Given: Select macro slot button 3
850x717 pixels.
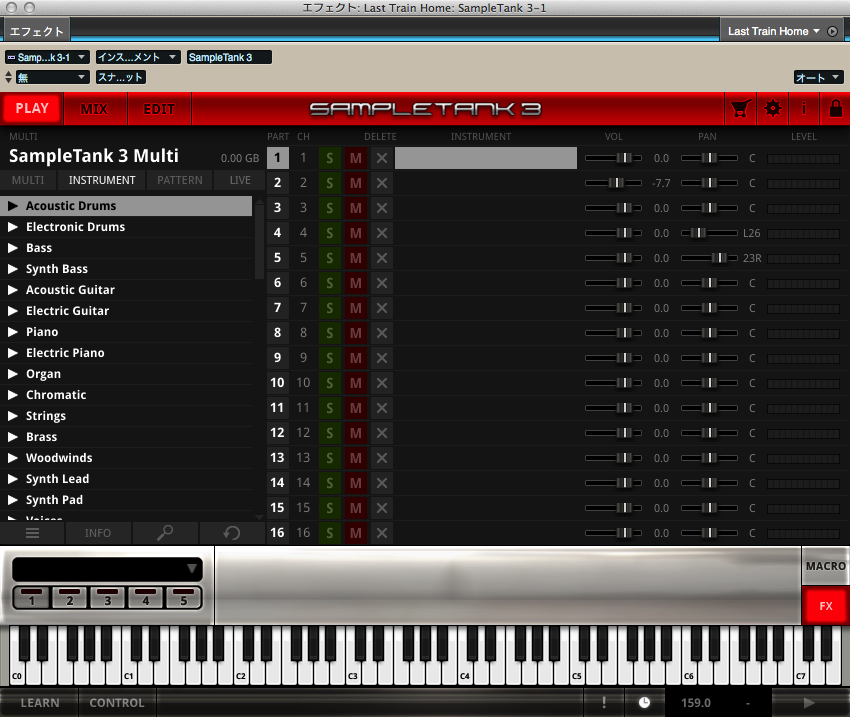Looking at the screenshot, I should click(x=107, y=598).
